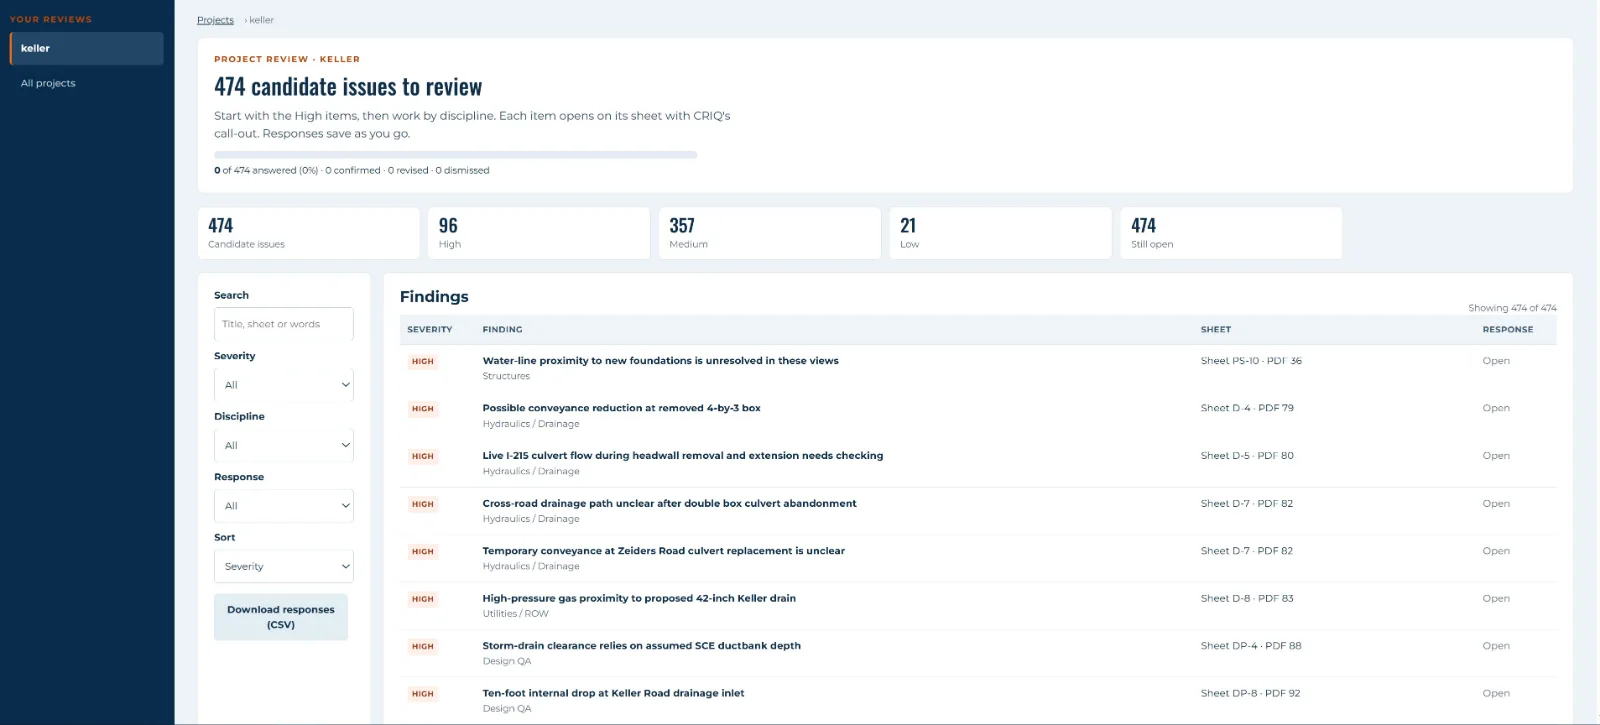The image size is (1600, 725).
Task: Click the Utilities / ROW discipline label
Action: (x=516, y=614)
